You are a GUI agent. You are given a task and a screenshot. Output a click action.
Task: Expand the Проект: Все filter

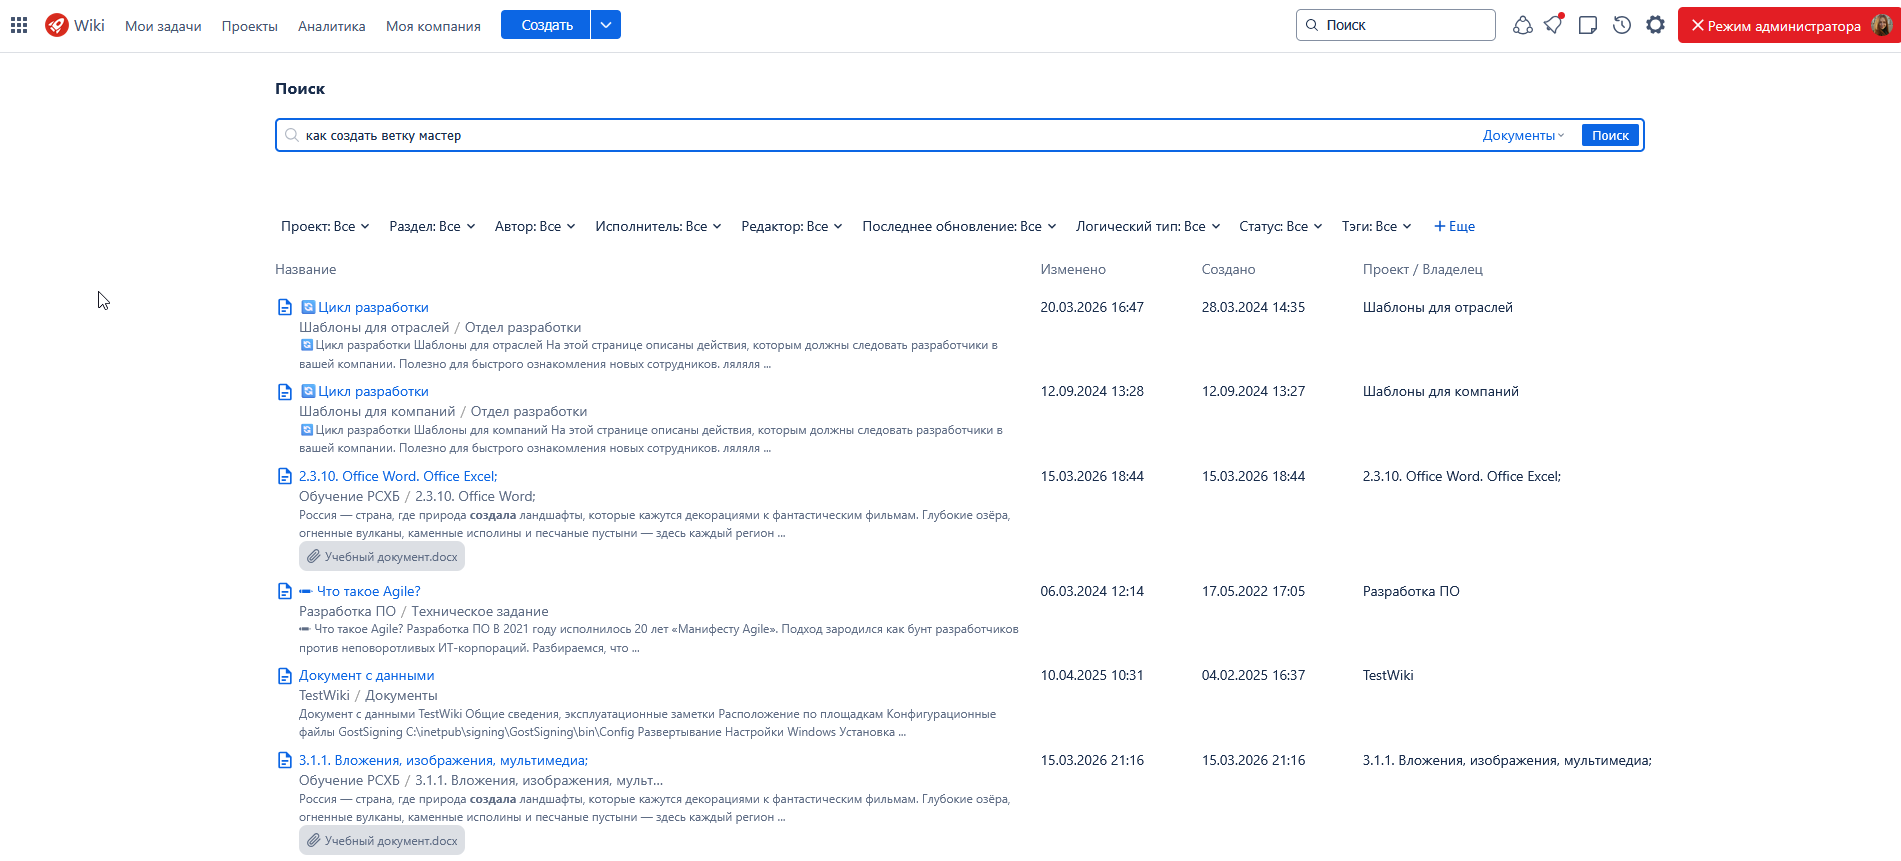click(325, 227)
